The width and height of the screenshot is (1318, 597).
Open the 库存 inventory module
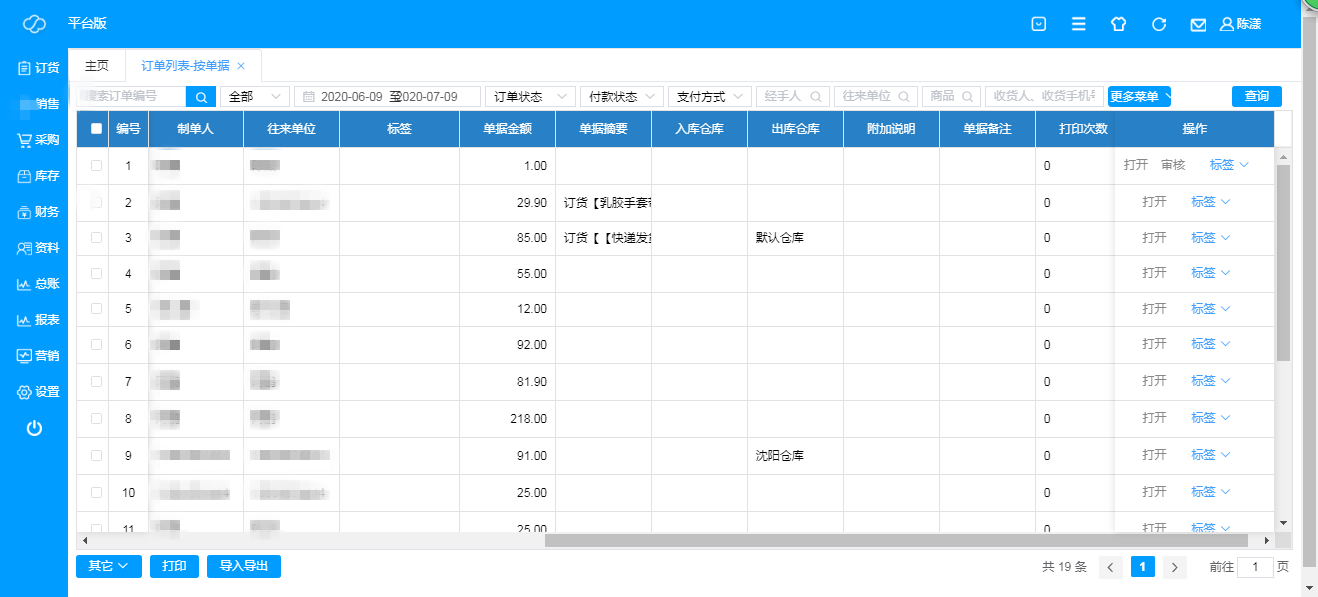coord(38,176)
